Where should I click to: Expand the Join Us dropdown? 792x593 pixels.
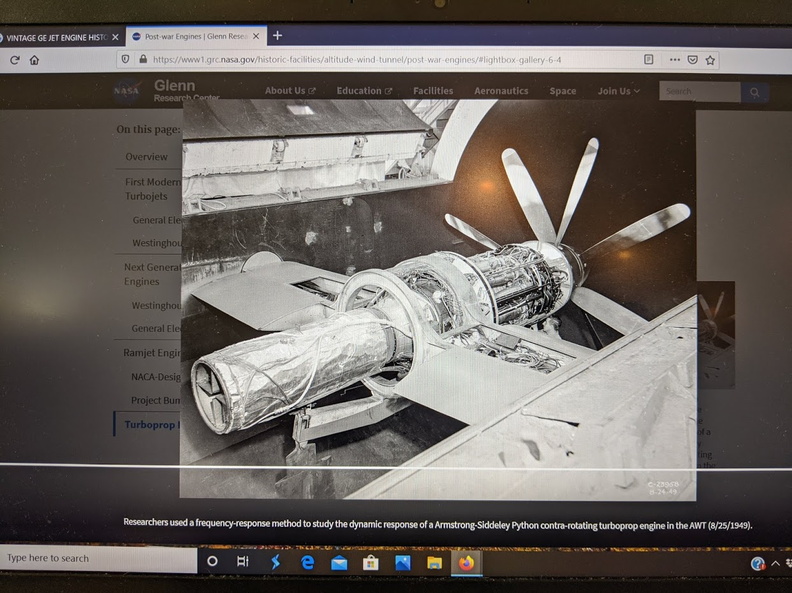tap(618, 91)
